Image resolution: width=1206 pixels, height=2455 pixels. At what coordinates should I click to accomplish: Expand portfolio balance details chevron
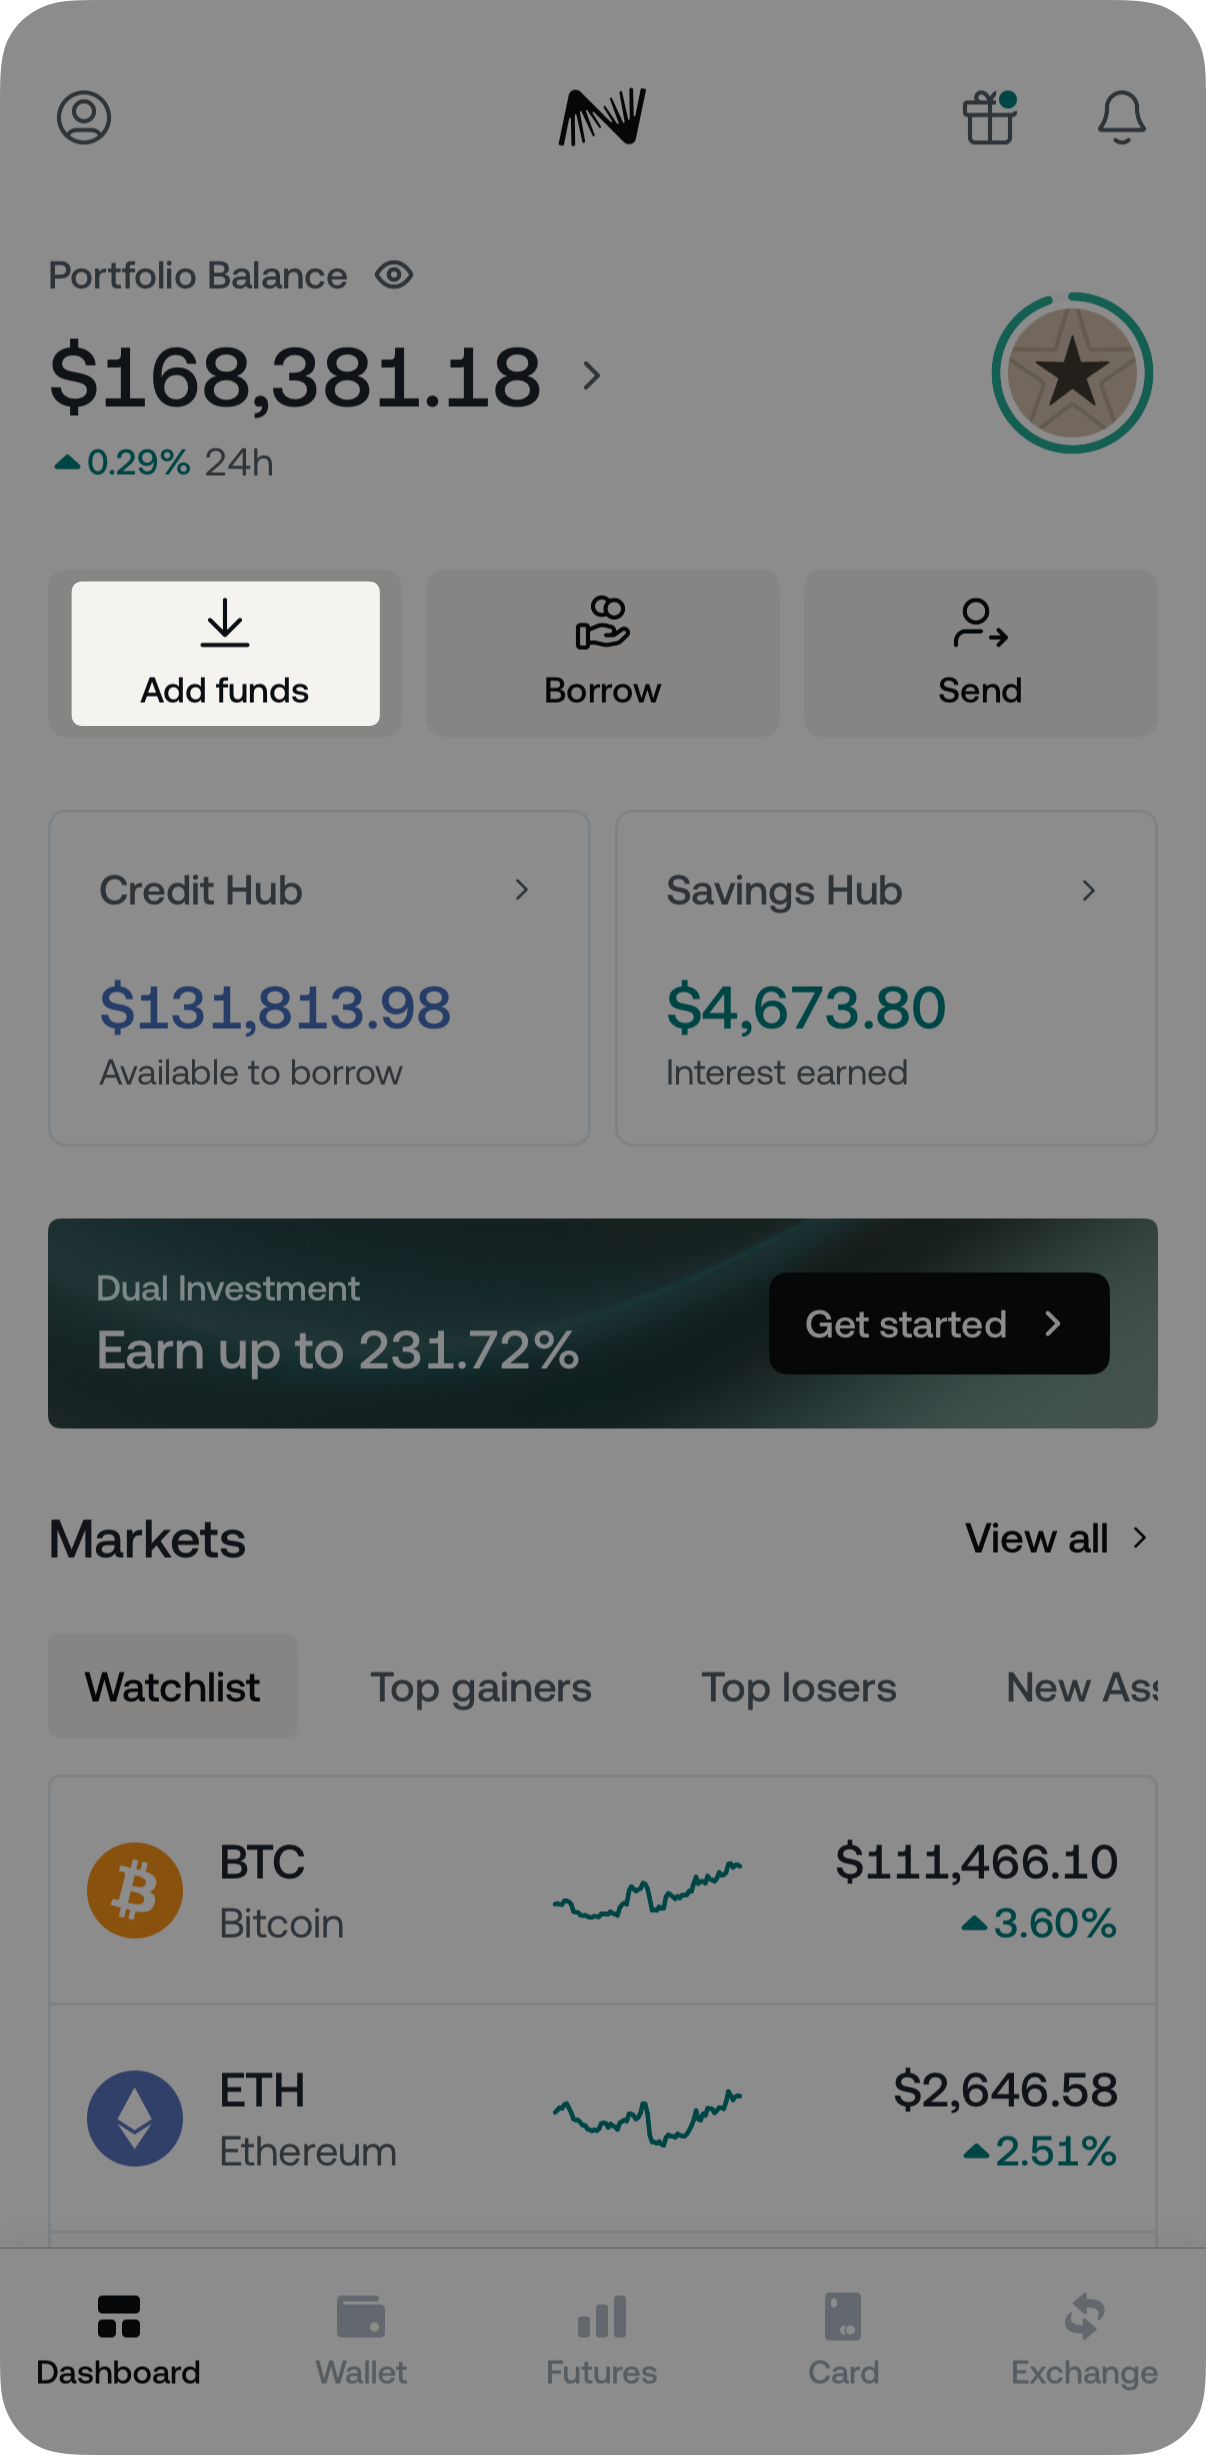pyautogui.click(x=592, y=376)
